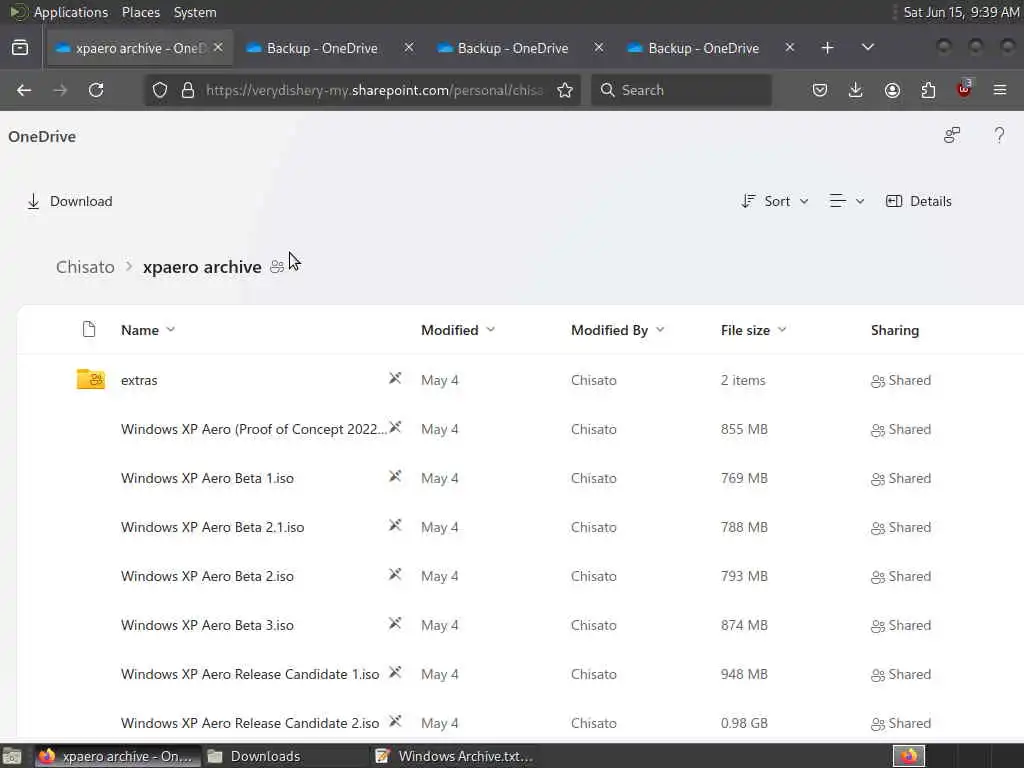Viewport: 1024px width, 768px height.
Task: Click the Sharing column header
Action: coord(895,330)
